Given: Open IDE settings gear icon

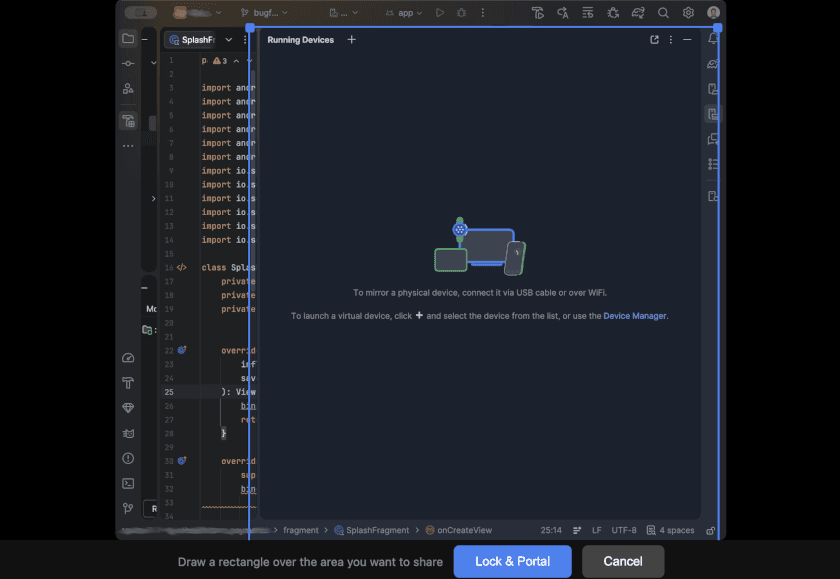Looking at the screenshot, I should click(x=688, y=13).
